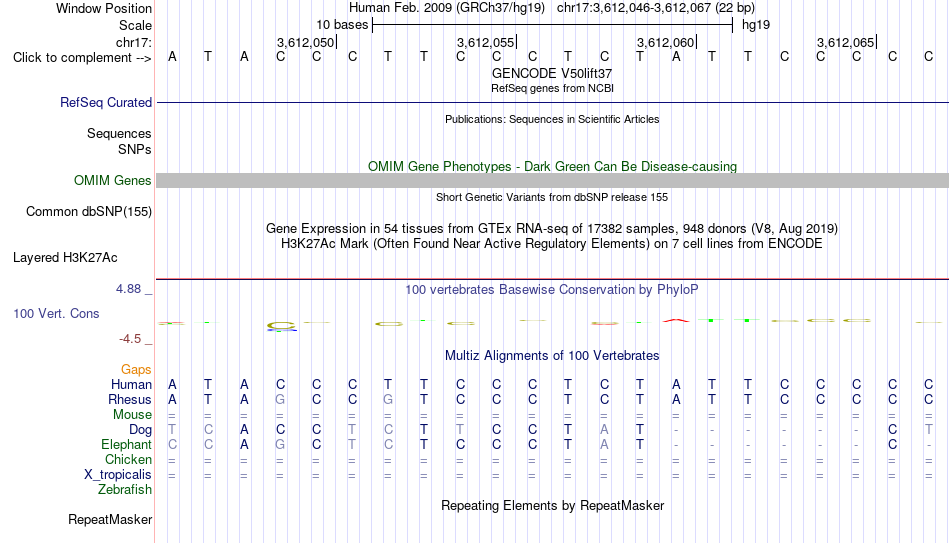Select the Elephant species label
The image size is (950, 543).
click(x=126, y=445)
